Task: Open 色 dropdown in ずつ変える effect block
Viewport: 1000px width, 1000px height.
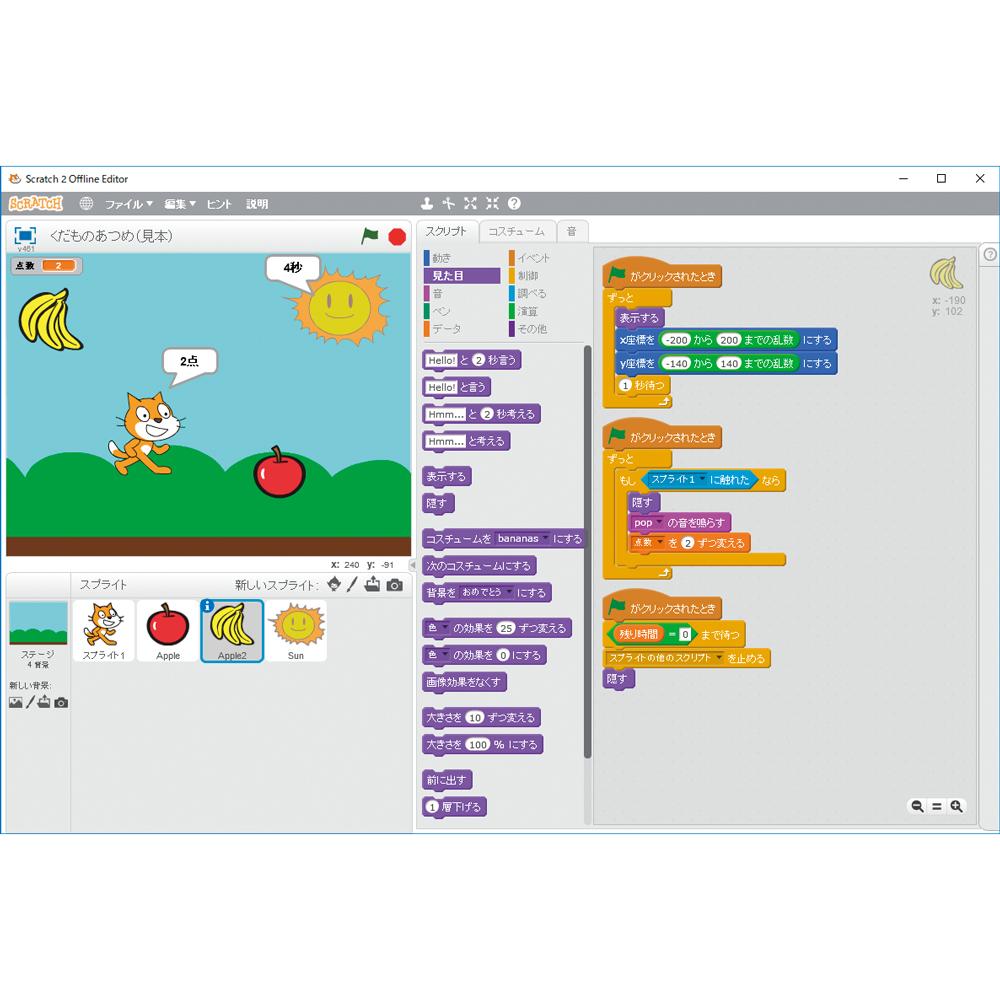Action: 438,628
